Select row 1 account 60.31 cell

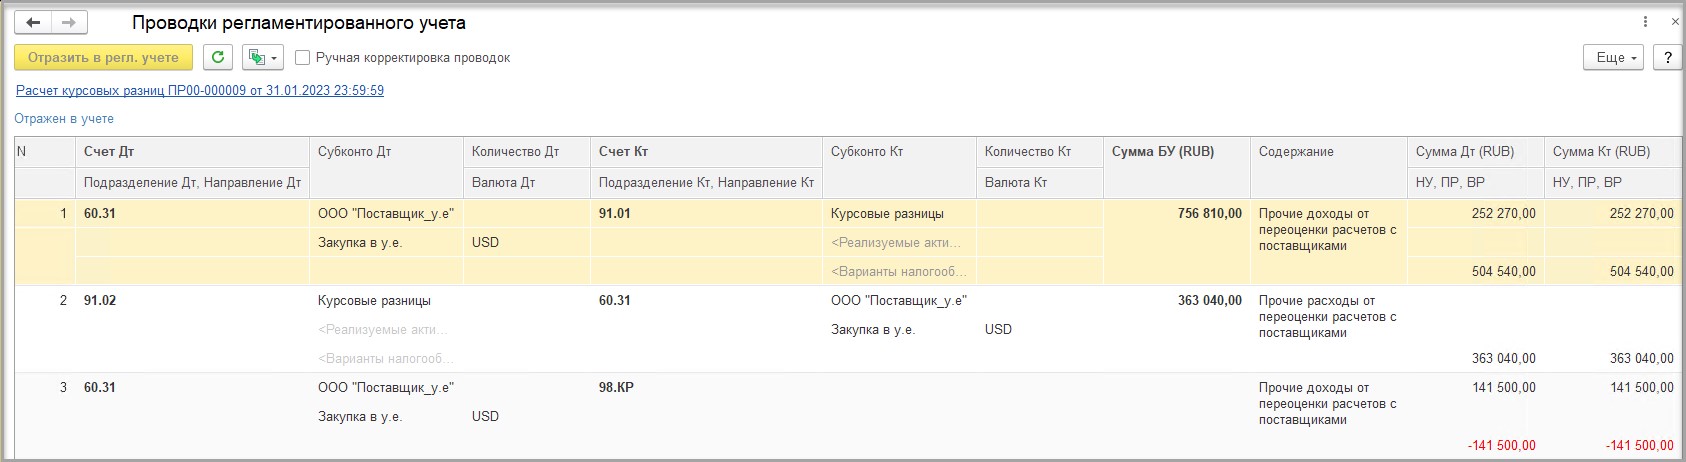coord(100,214)
